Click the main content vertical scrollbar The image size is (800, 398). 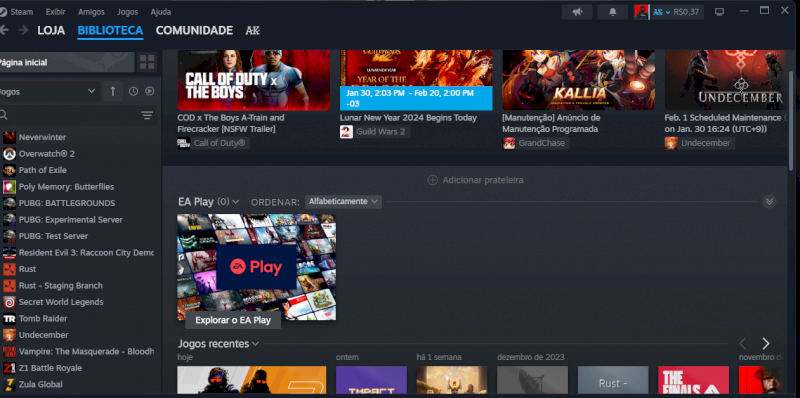[x=791, y=120]
